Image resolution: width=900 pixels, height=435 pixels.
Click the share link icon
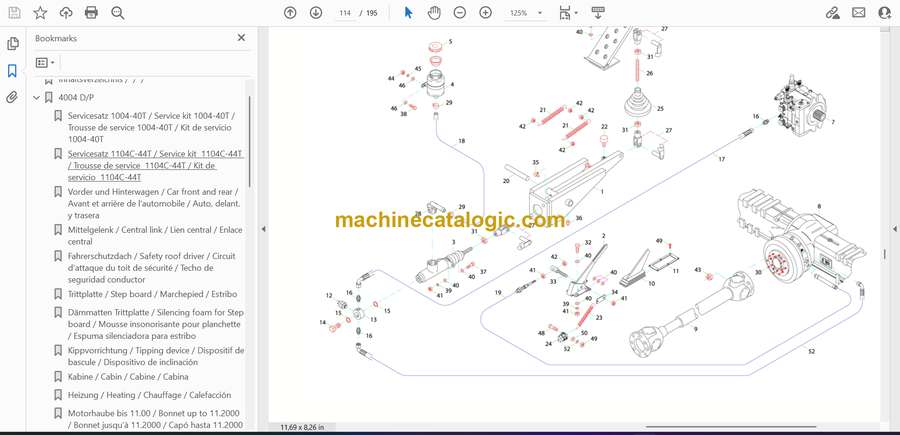pos(832,13)
